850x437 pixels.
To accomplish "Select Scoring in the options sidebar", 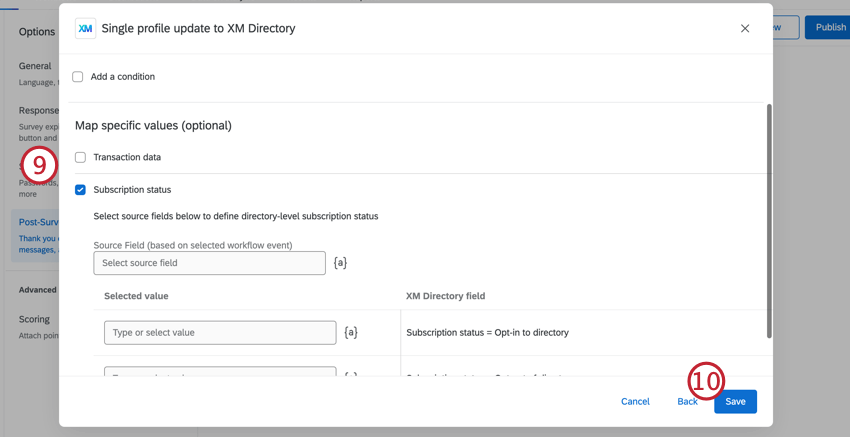I will (x=34, y=319).
